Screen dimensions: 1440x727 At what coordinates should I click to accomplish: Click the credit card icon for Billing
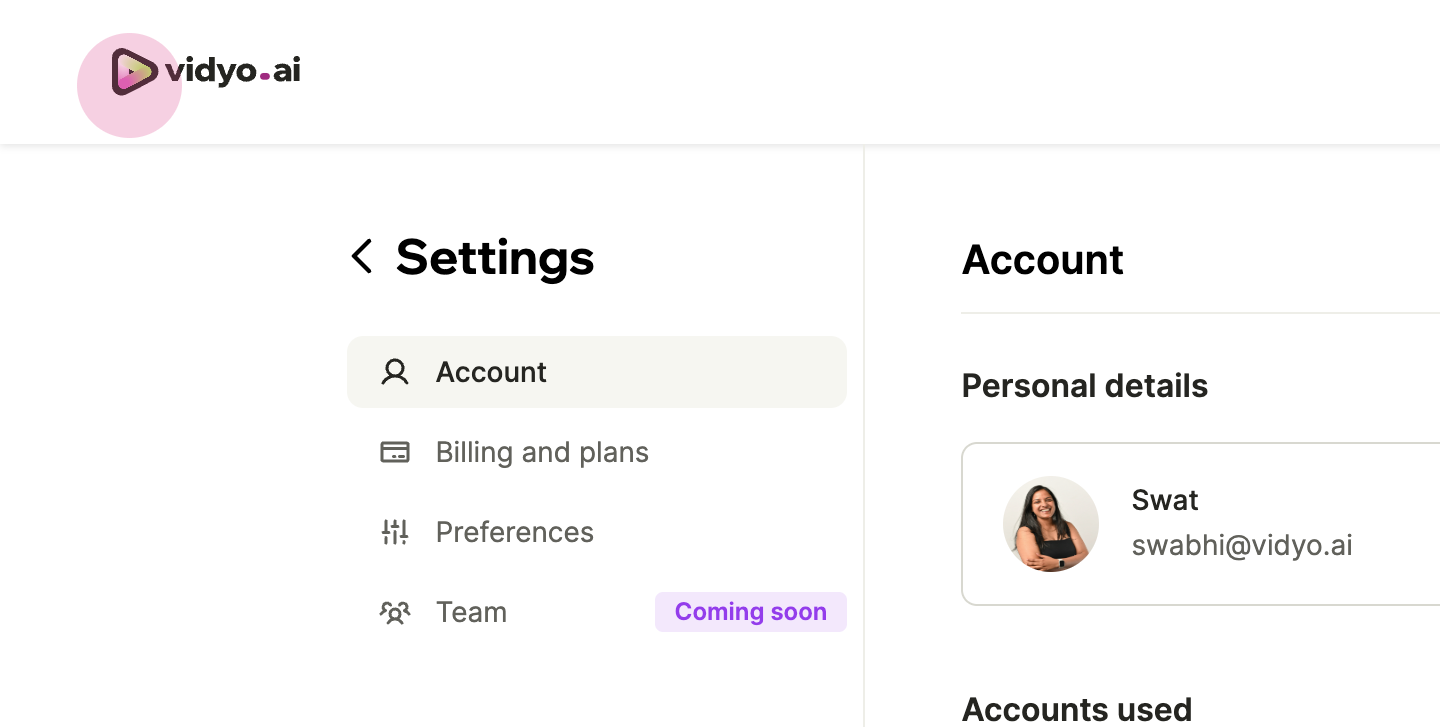pyautogui.click(x=395, y=452)
